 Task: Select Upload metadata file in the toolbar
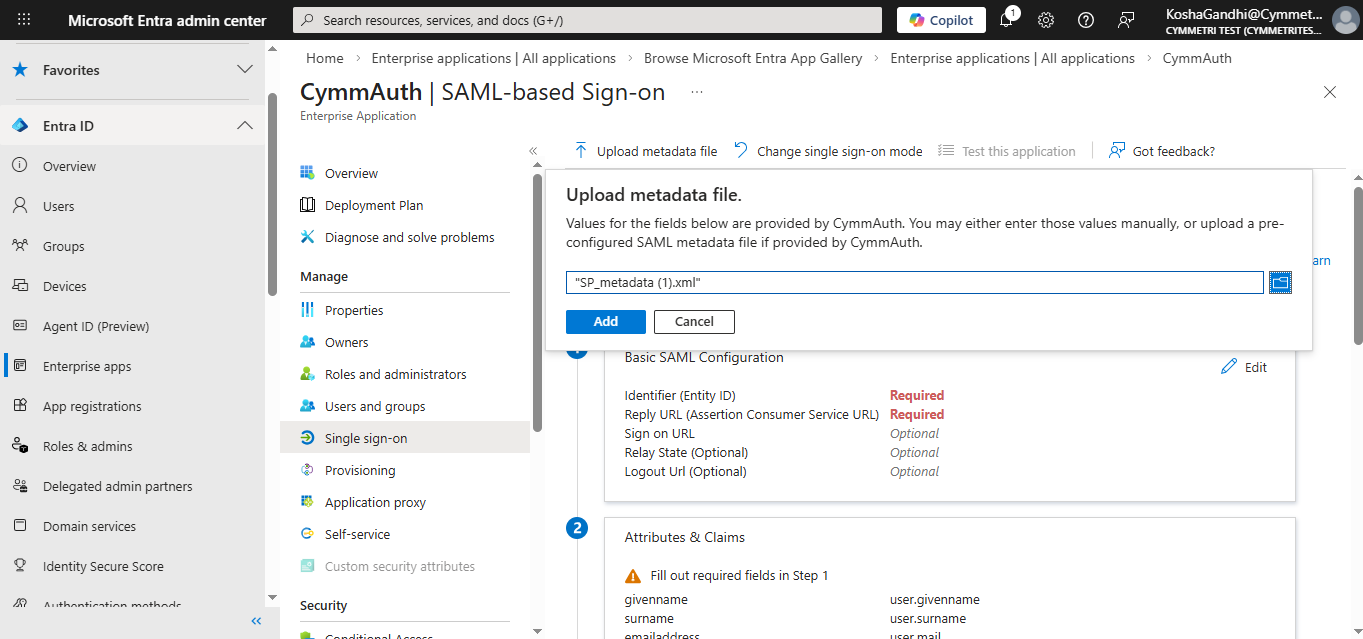tap(645, 151)
